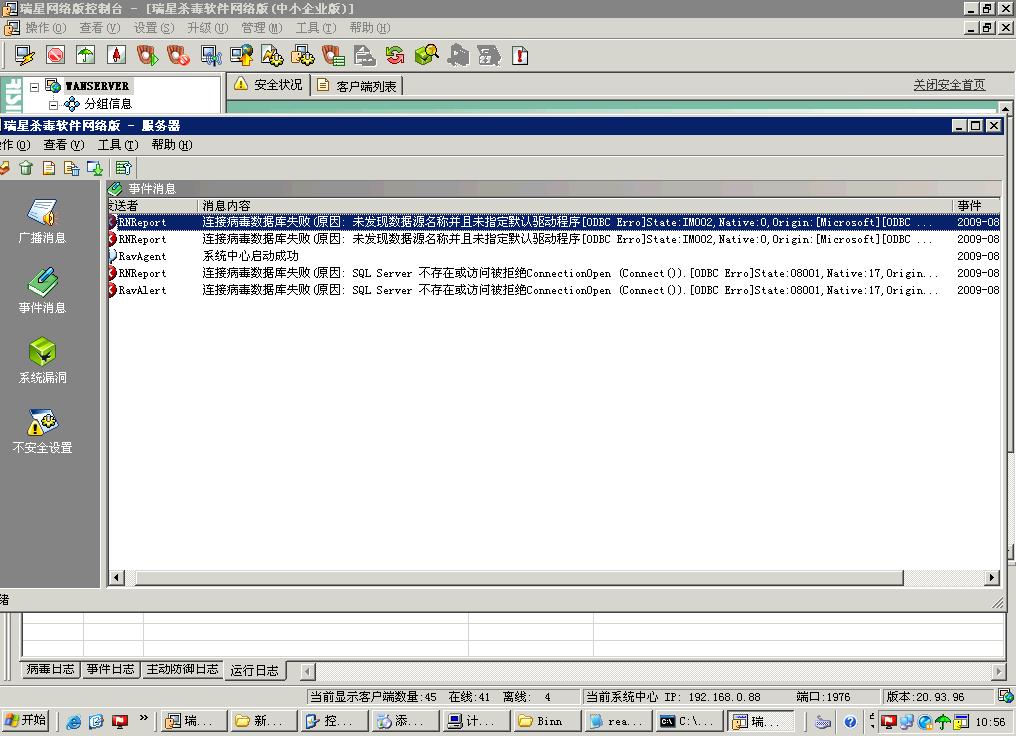
Task: Expand hidden quick launch icons chevron
Action: [x=144, y=718]
